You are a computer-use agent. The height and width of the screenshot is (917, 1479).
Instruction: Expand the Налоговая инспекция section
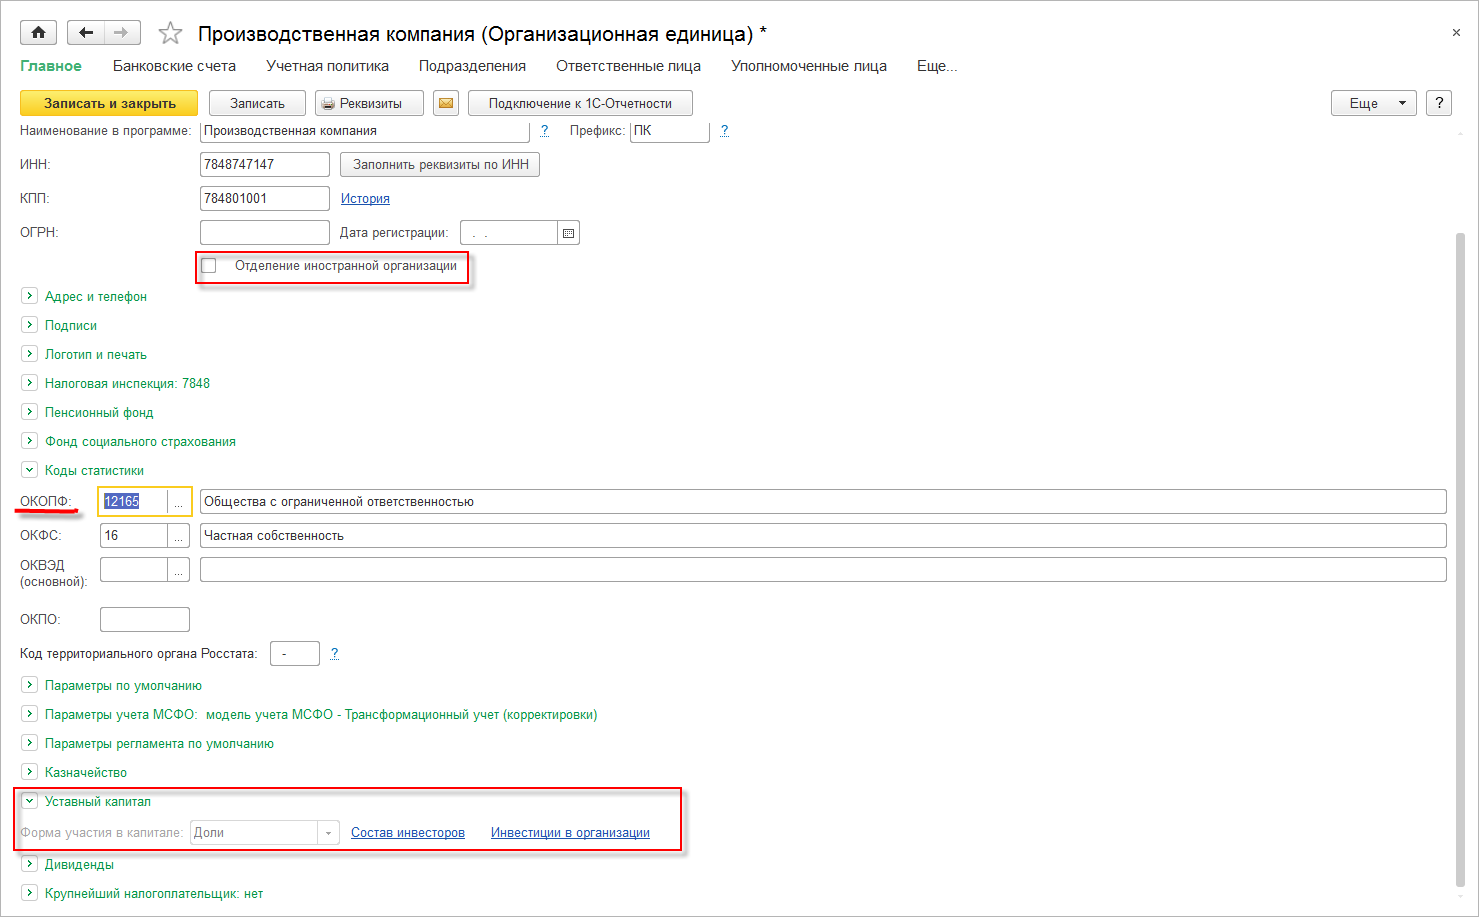30,383
